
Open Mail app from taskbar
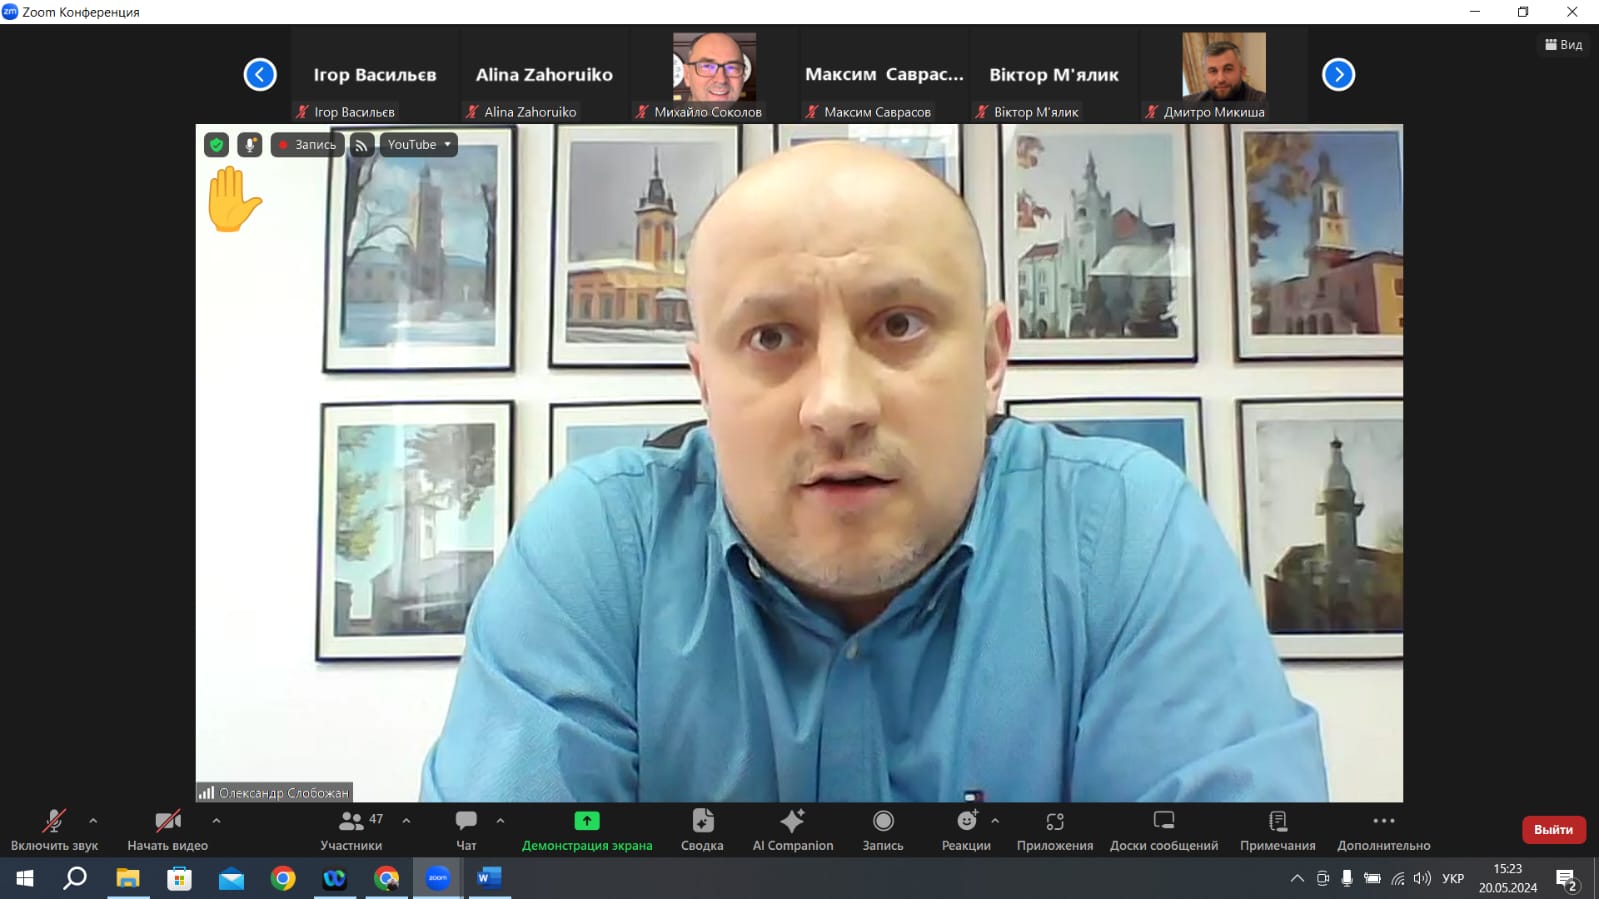232,879
